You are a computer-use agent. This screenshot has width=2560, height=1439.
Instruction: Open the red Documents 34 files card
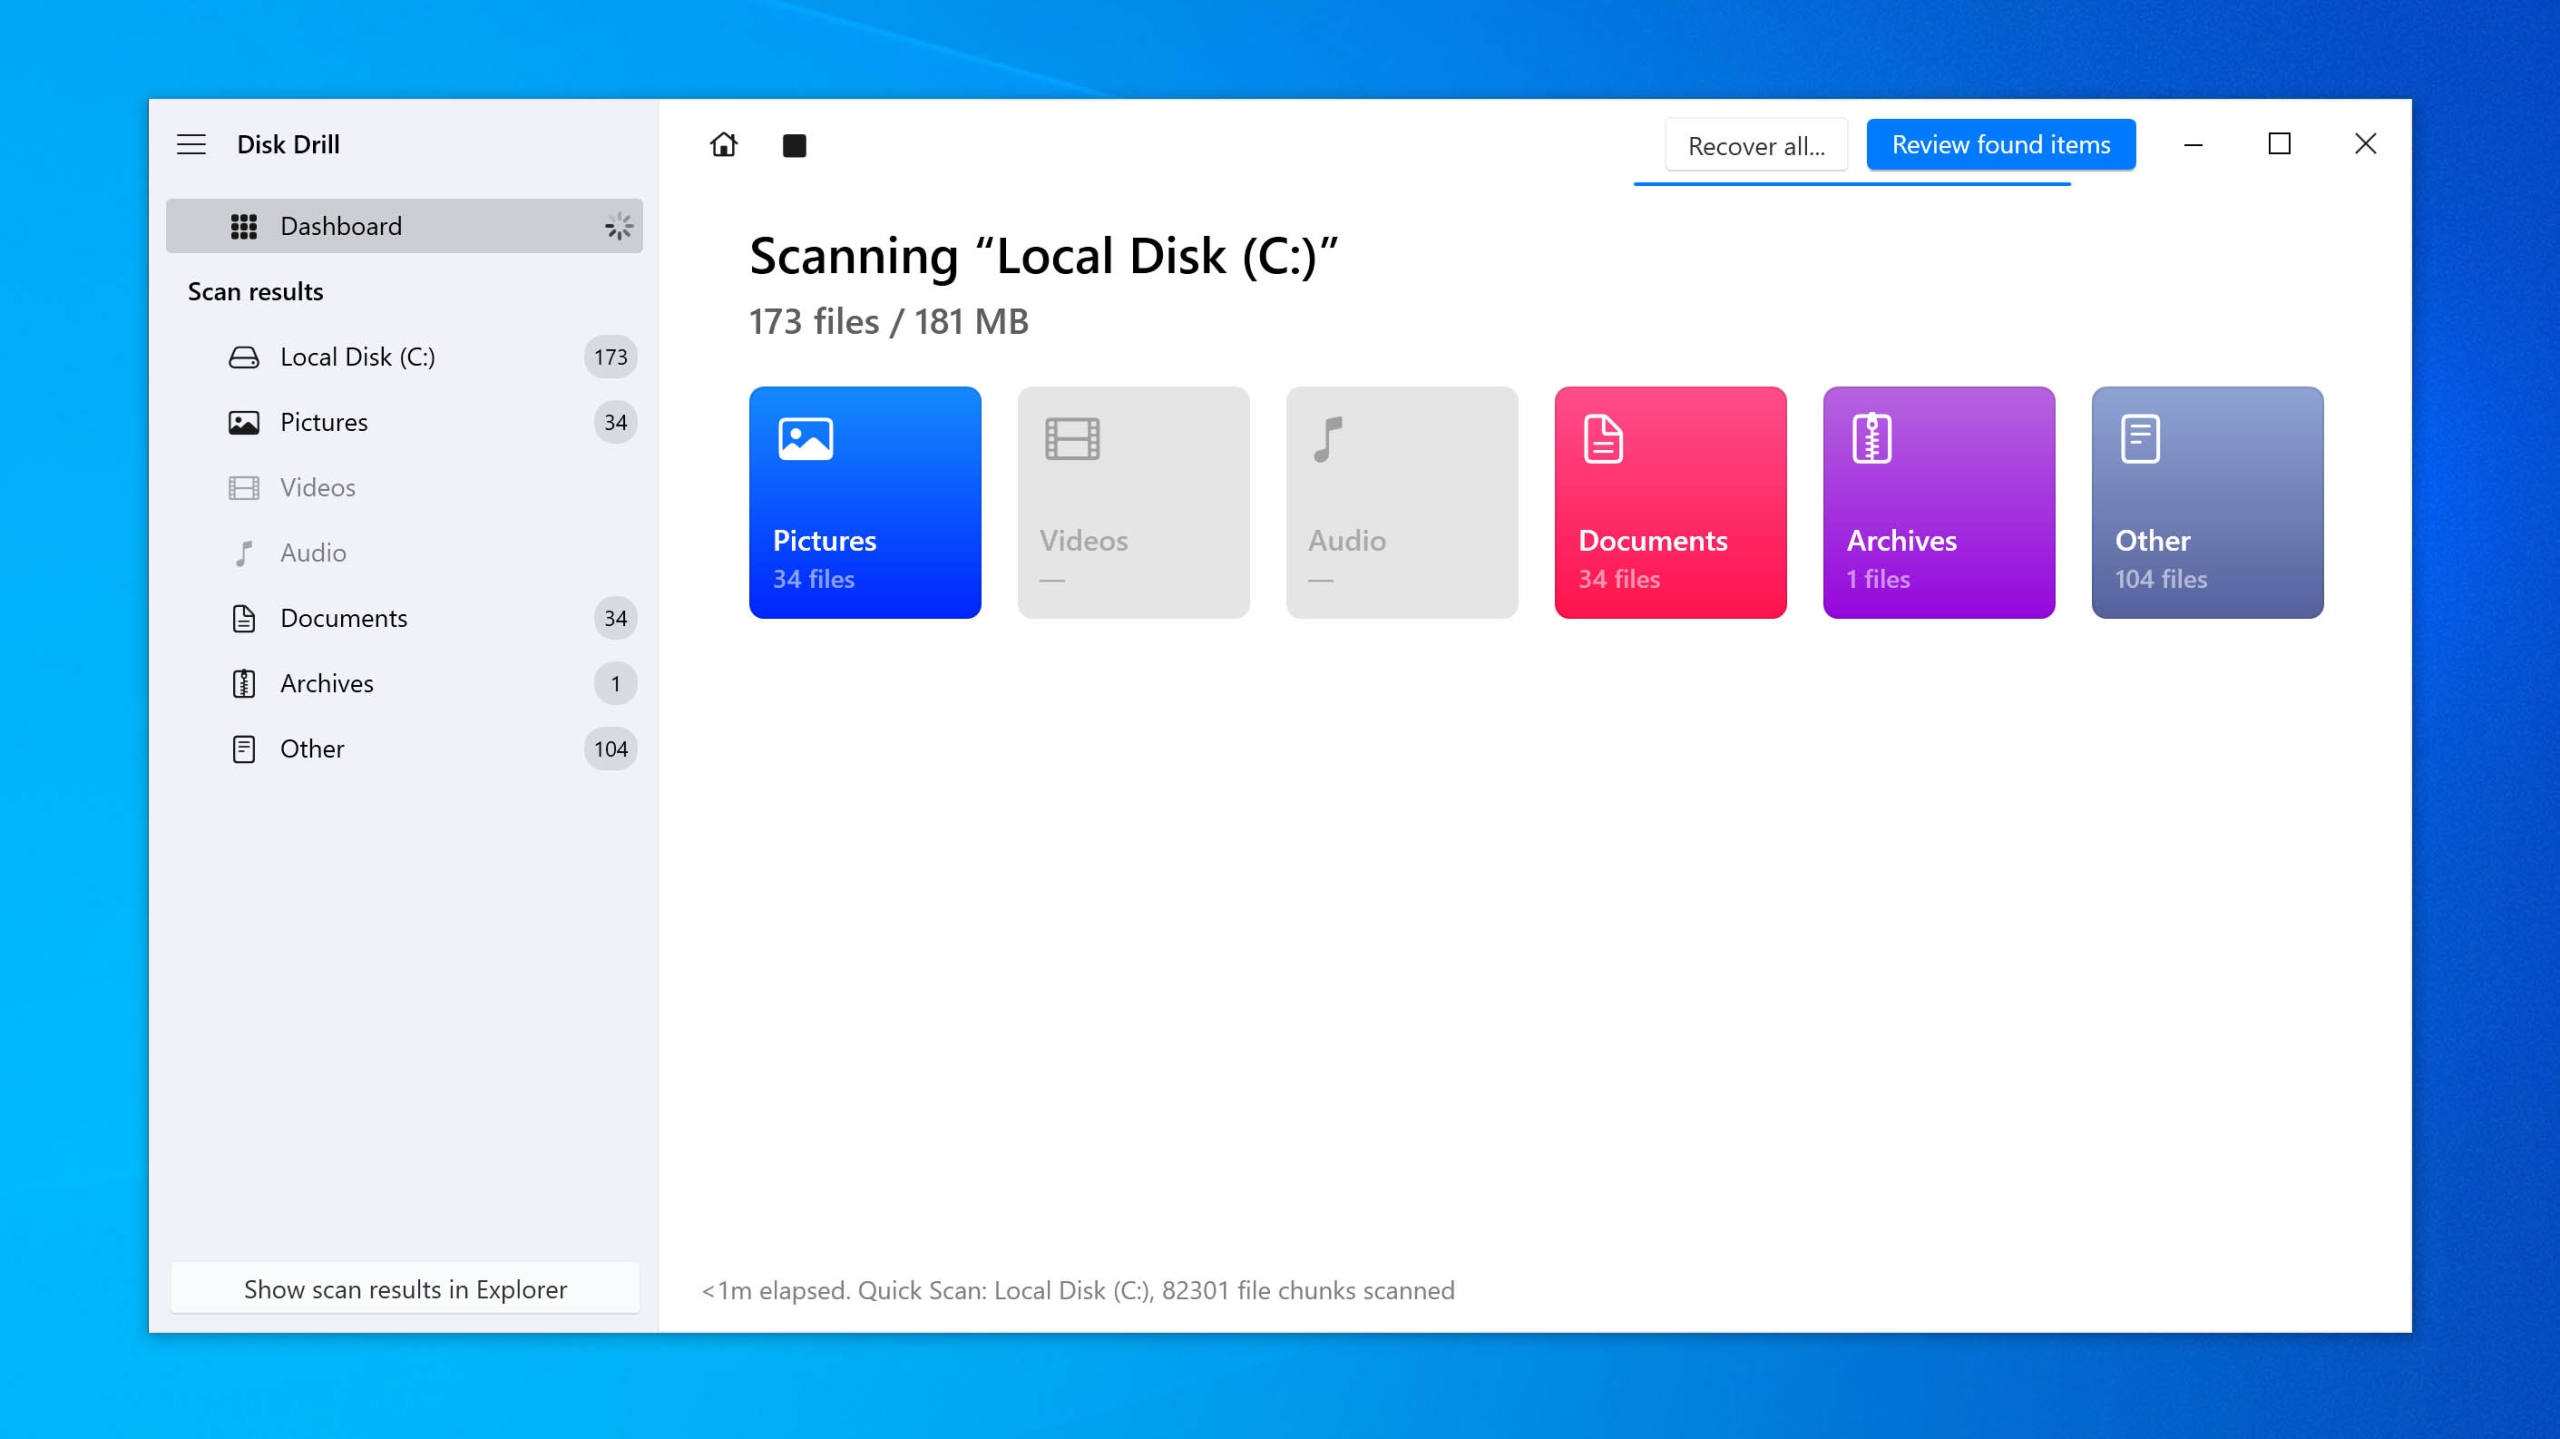tap(1670, 502)
